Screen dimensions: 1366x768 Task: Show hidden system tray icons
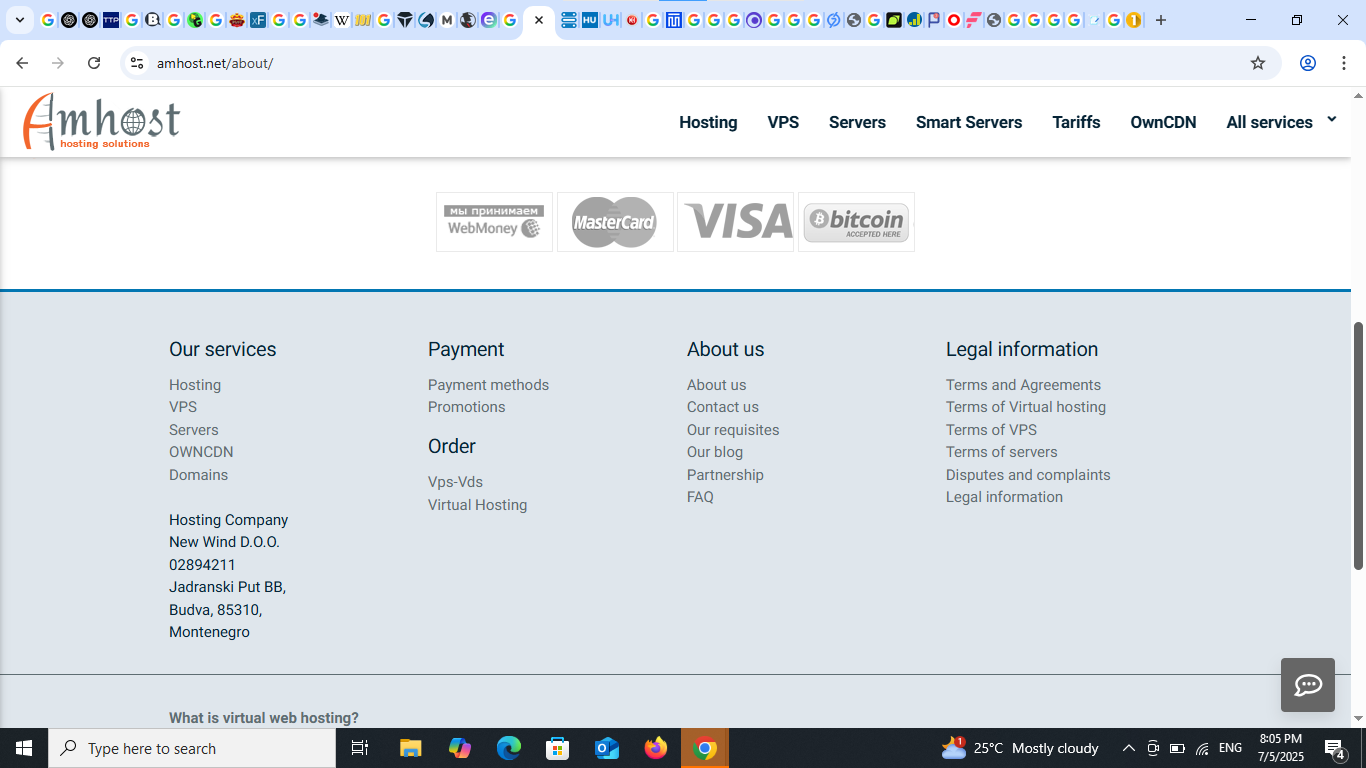[1128, 748]
